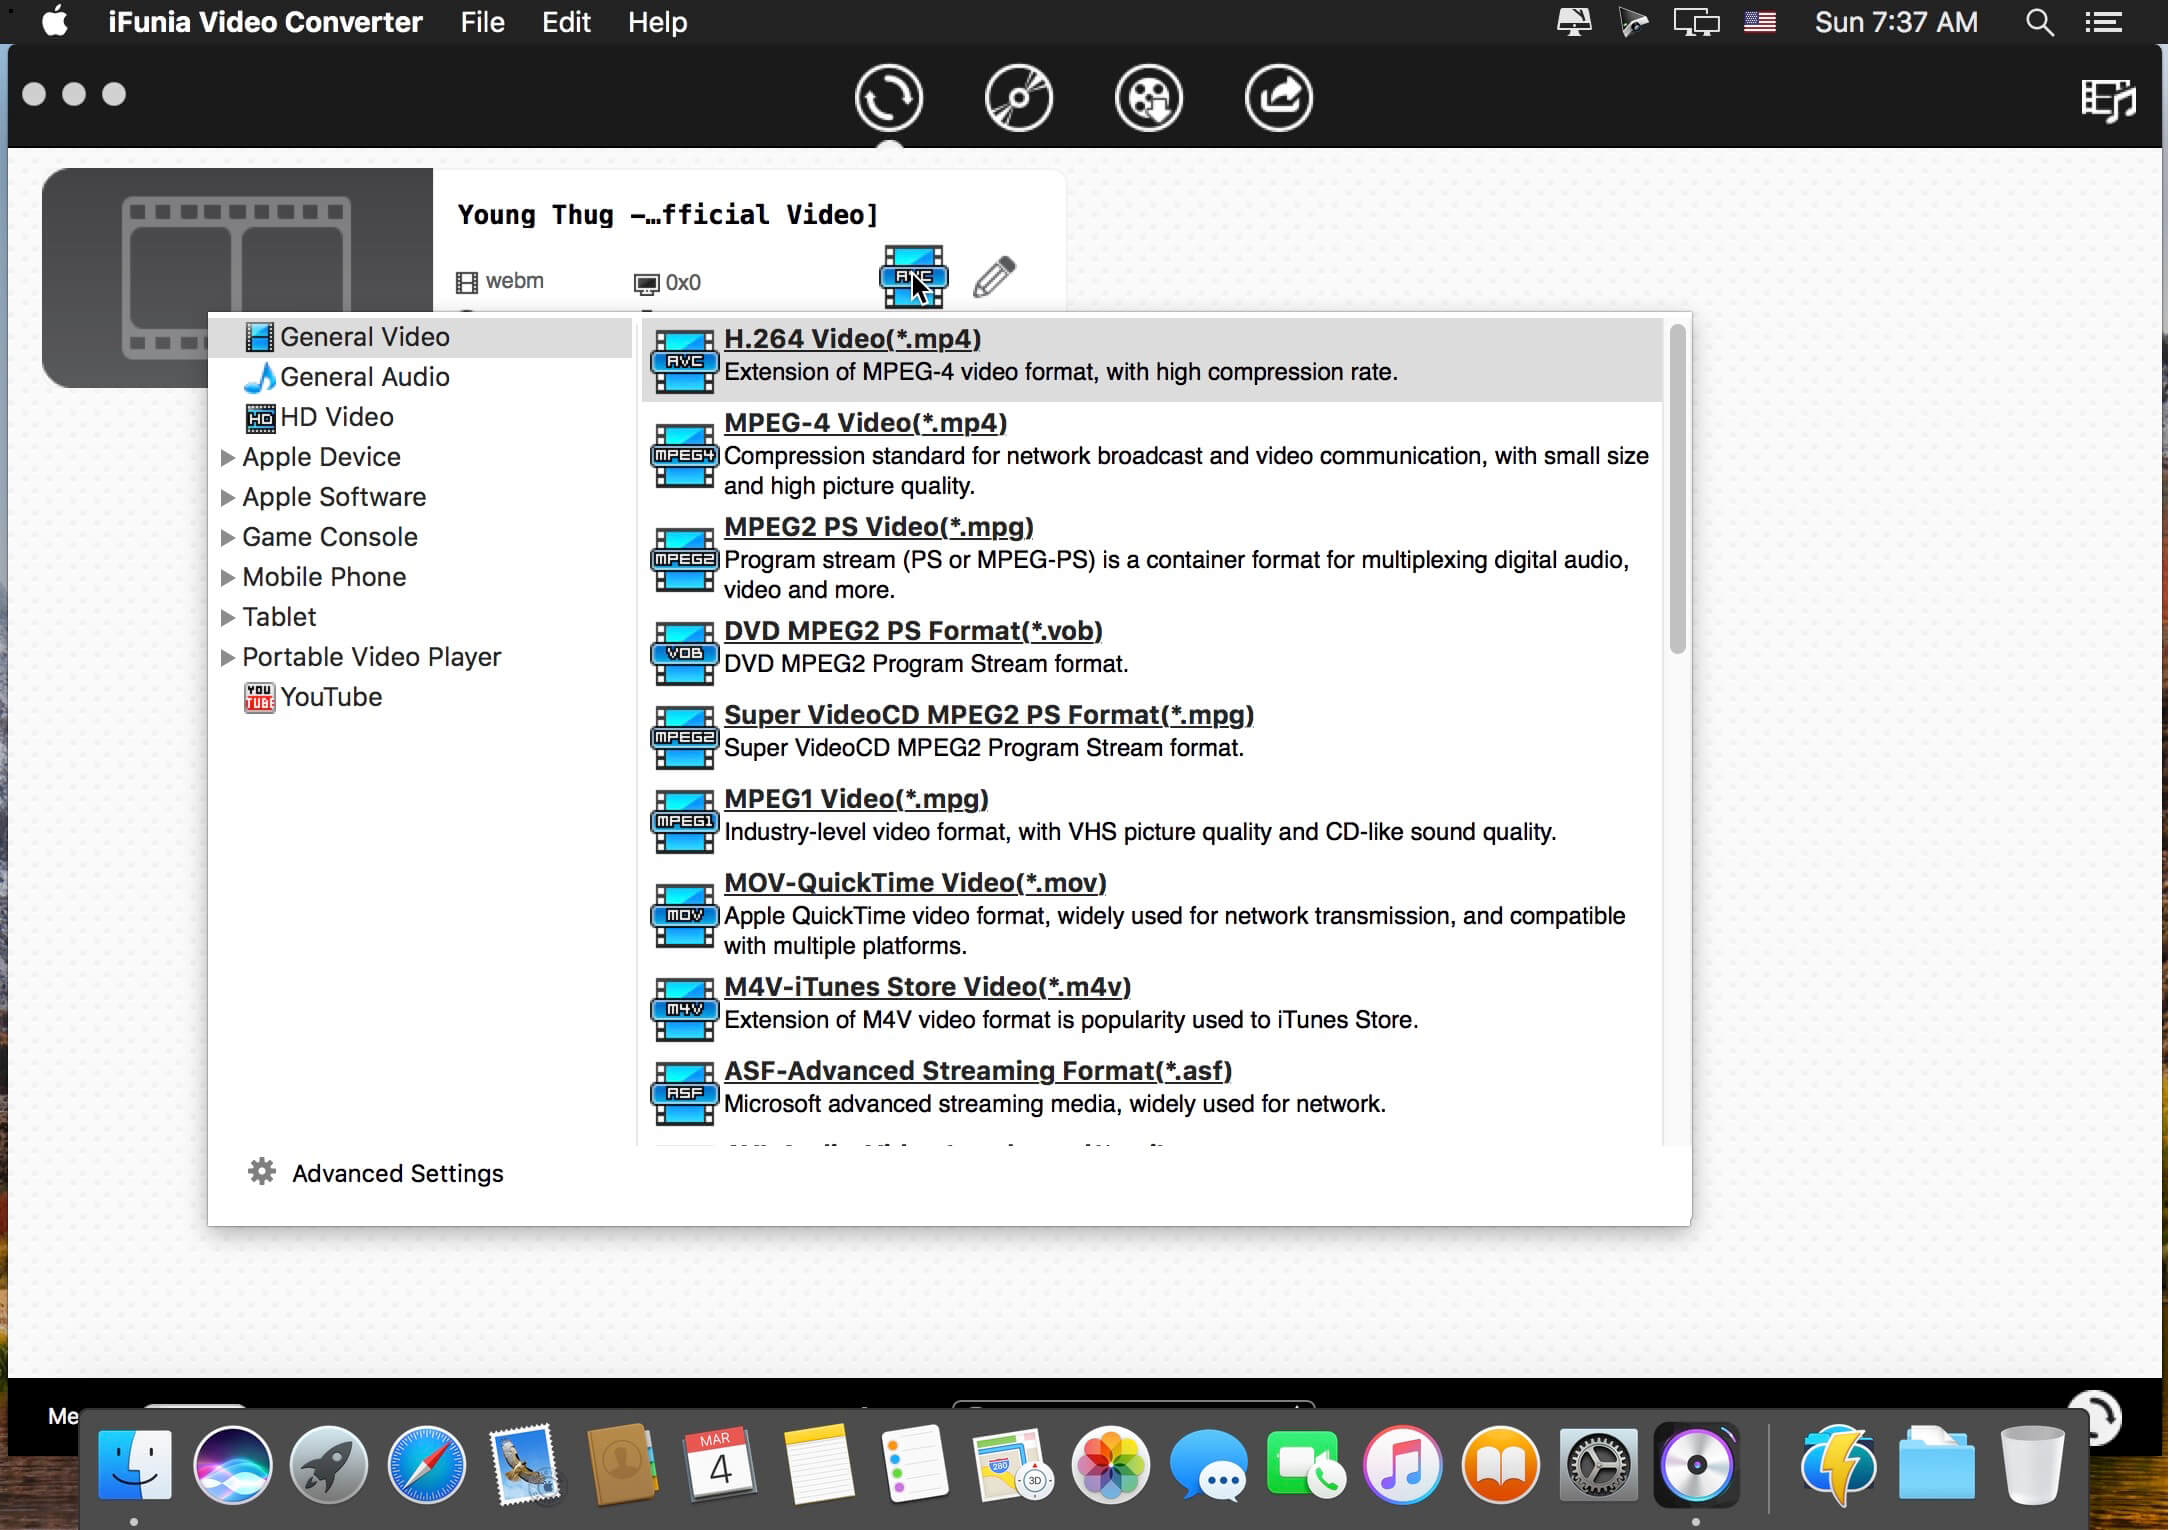
Task: Open the File menu
Action: (x=482, y=23)
